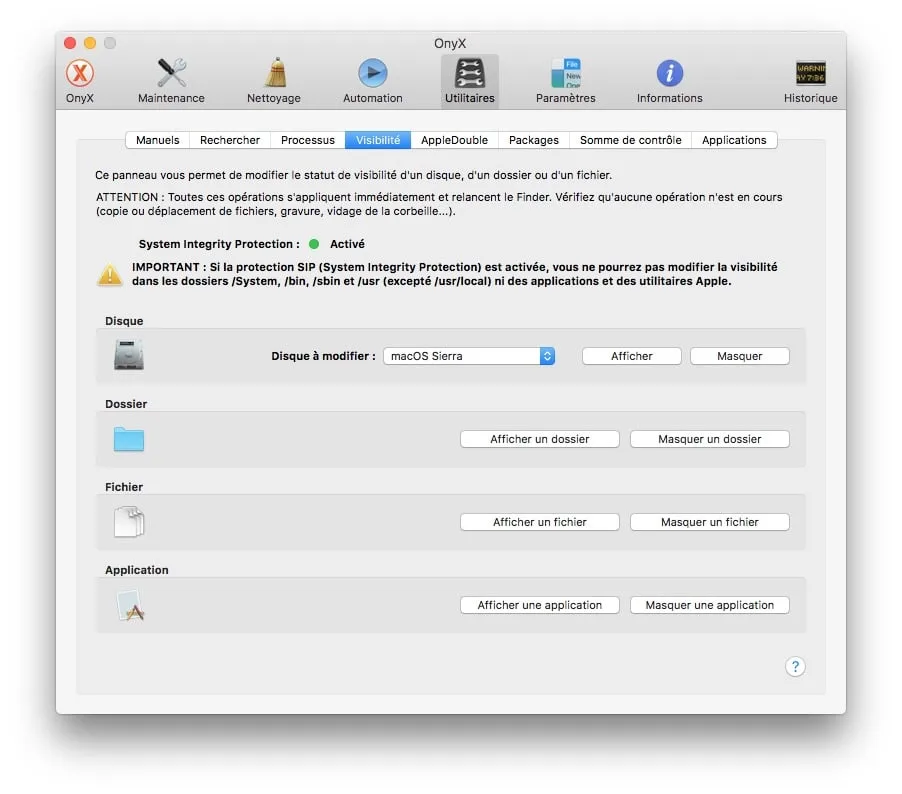
Task: Open help with the question mark button
Action: [795, 666]
